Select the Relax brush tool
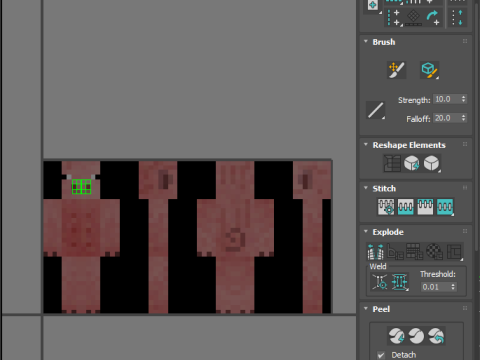This screenshot has width=480, height=360. point(429,70)
